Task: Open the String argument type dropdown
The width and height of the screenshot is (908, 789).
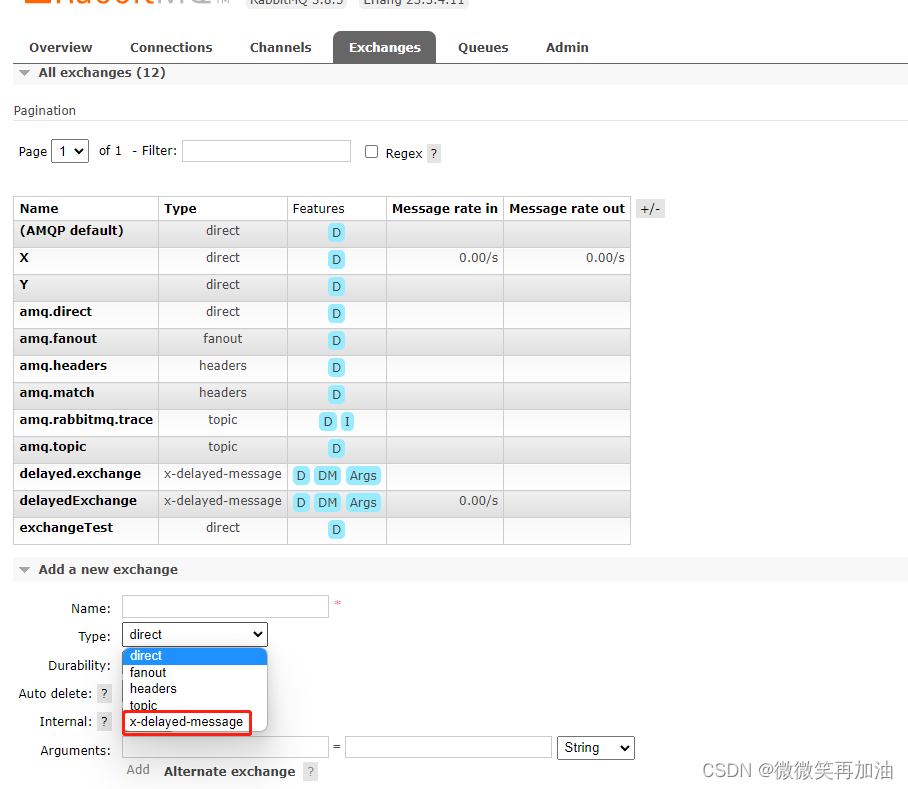Action: click(x=596, y=748)
